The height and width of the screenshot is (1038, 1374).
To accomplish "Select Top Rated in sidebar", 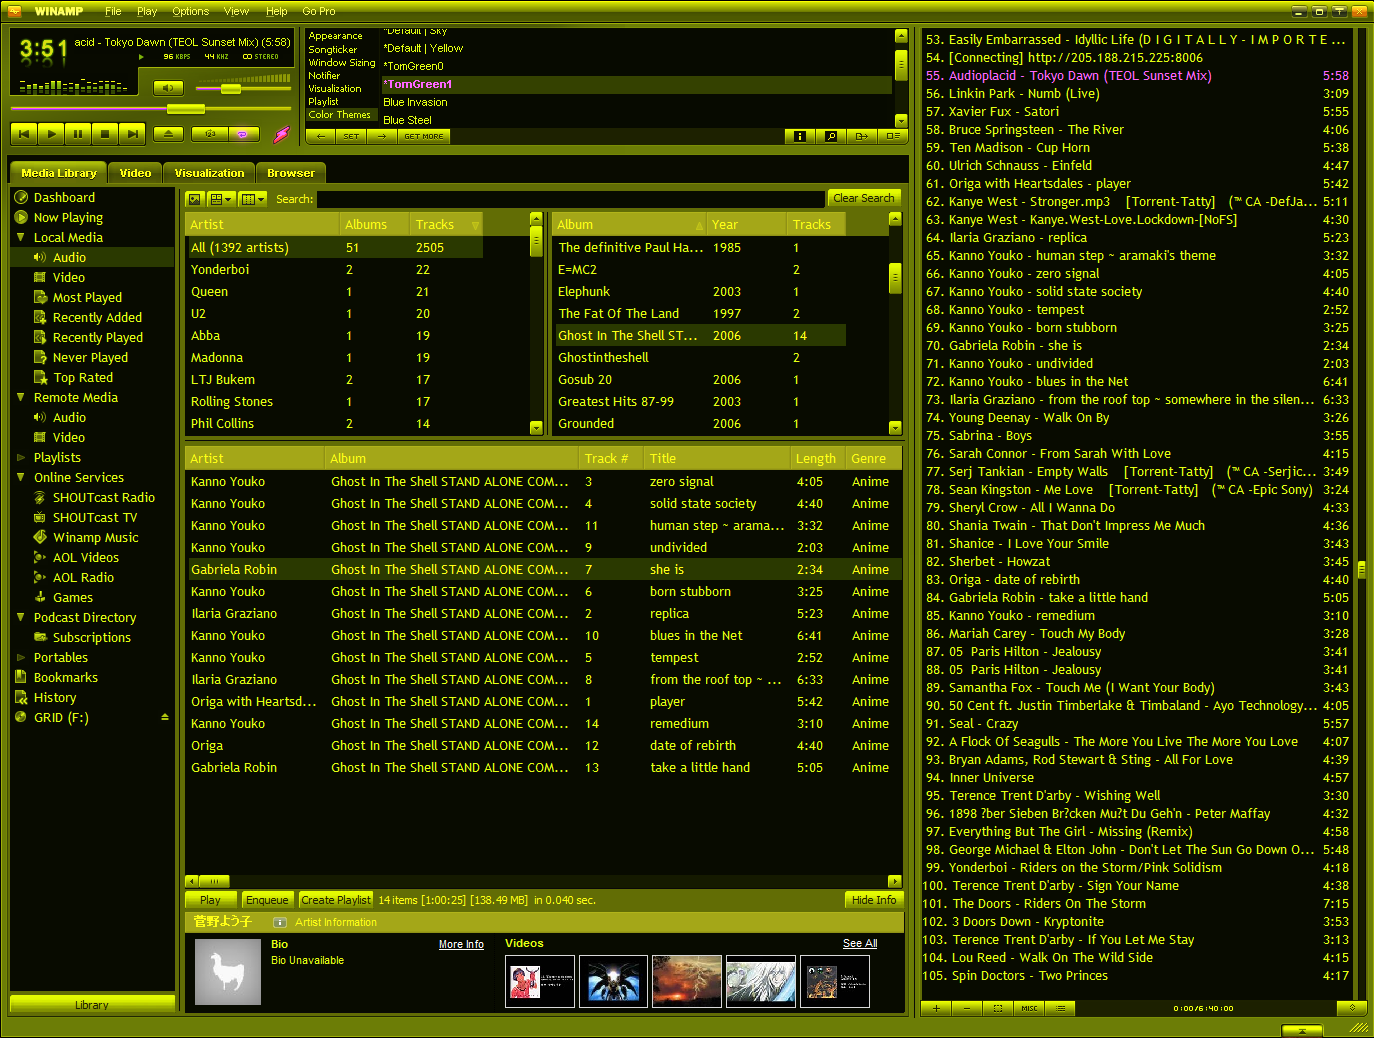I will (83, 377).
